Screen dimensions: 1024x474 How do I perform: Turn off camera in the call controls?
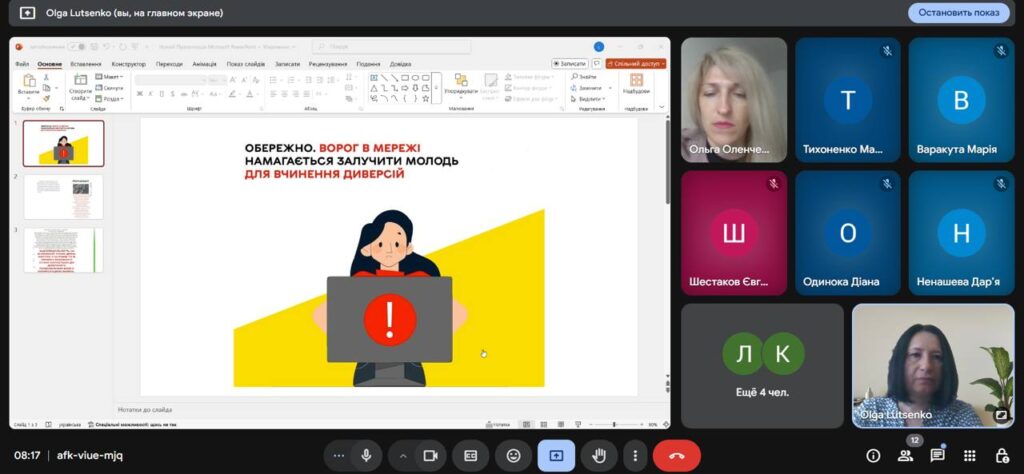coord(431,455)
